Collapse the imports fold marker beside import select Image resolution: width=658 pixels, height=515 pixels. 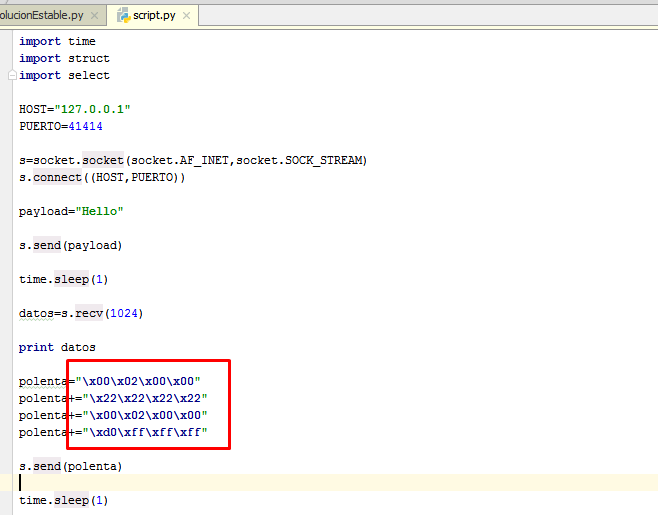point(12,76)
